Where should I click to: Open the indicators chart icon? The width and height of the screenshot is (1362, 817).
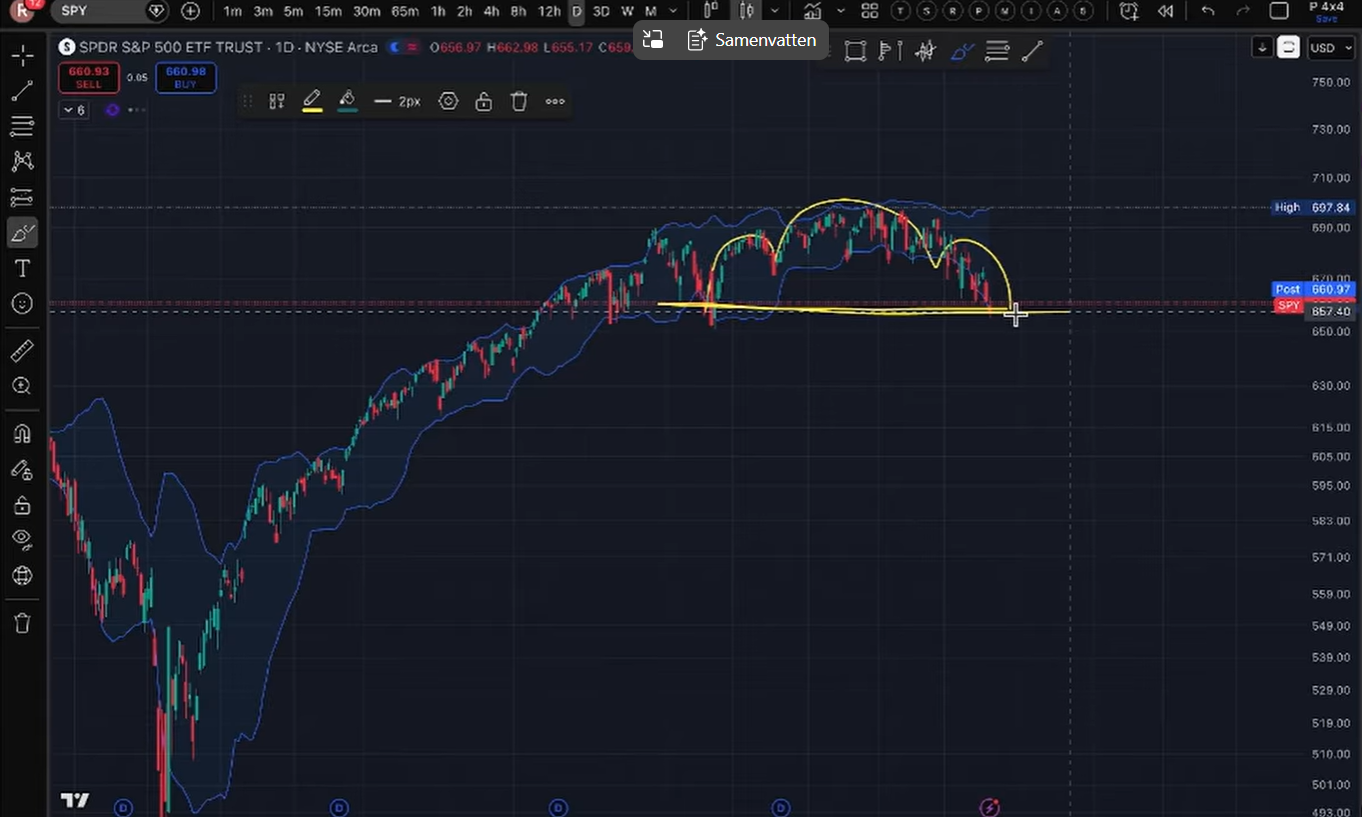[812, 11]
